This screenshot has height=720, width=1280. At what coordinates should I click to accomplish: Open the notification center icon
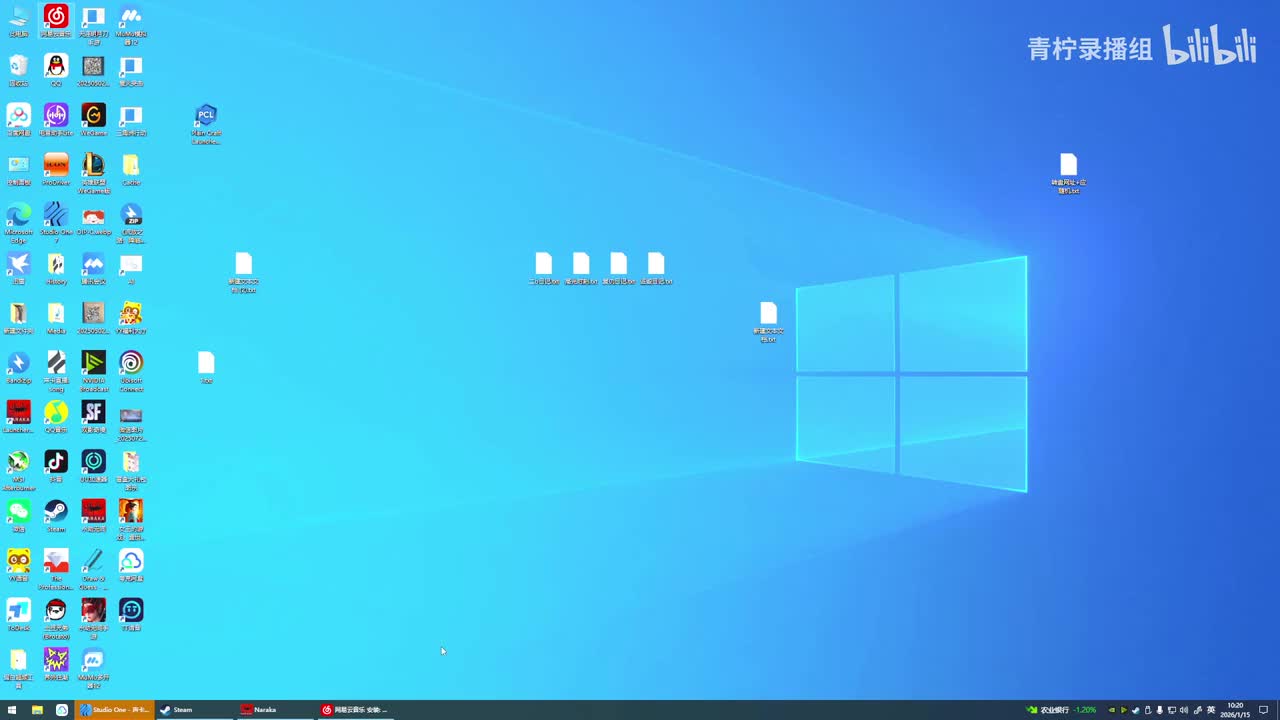click(1265, 710)
